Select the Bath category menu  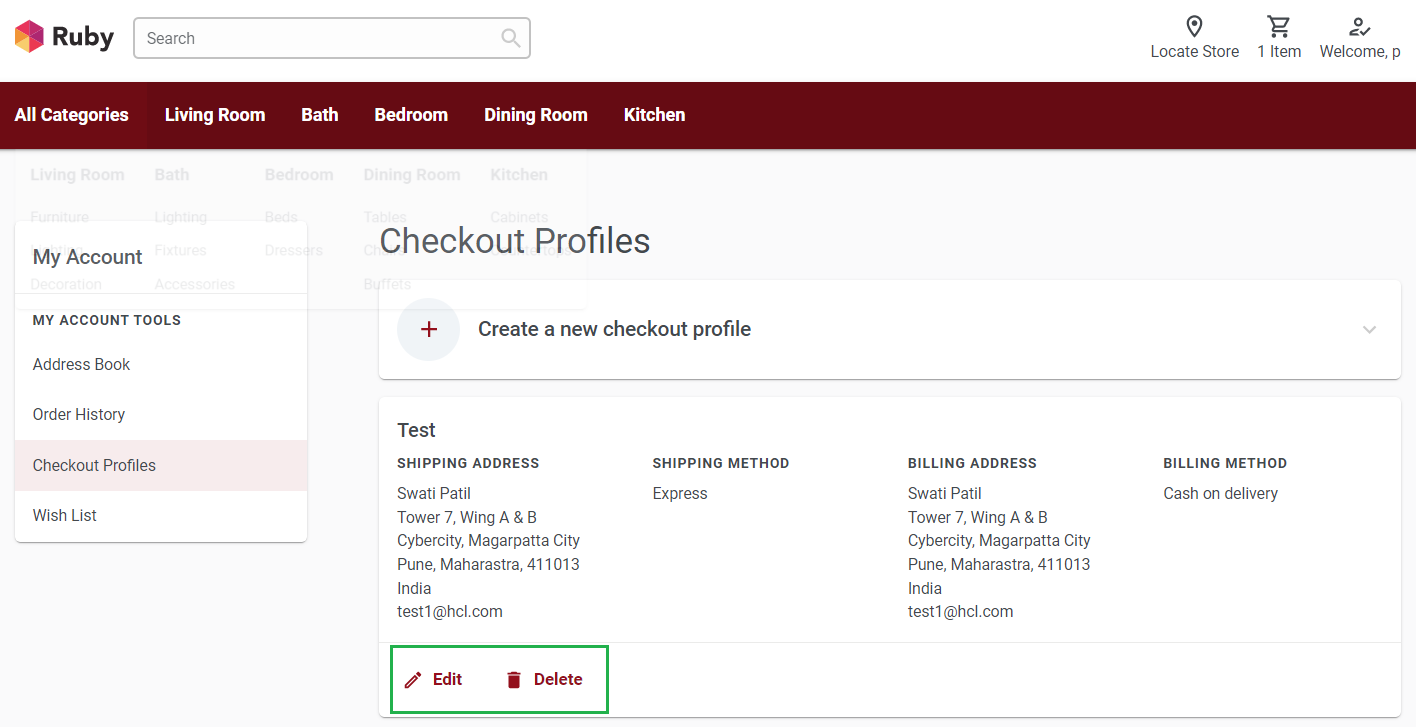[320, 115]
